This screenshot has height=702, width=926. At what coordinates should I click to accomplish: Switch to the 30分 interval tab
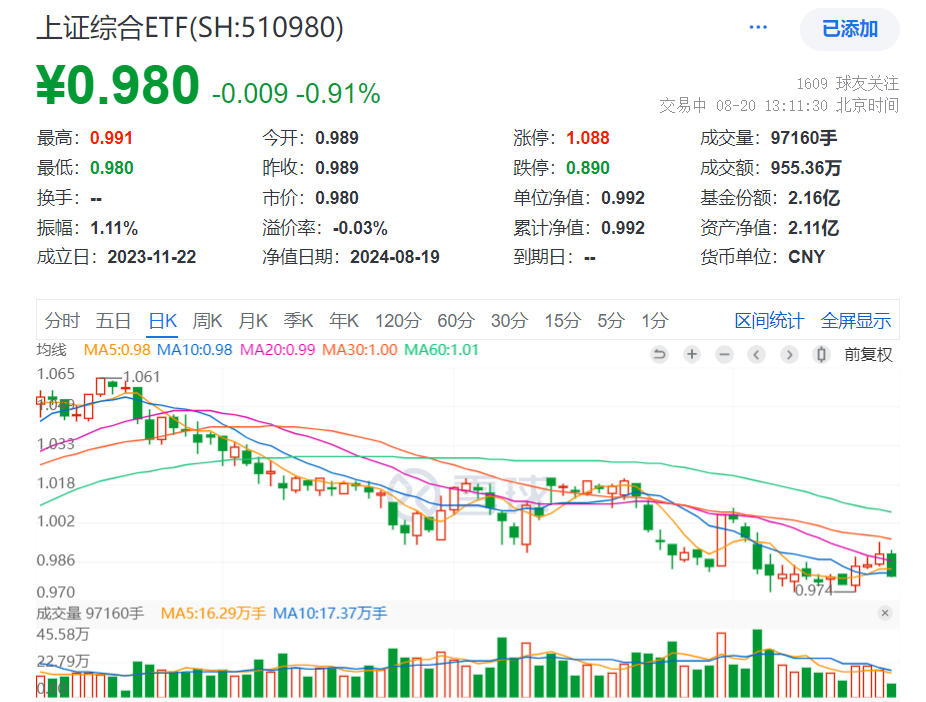509,321
